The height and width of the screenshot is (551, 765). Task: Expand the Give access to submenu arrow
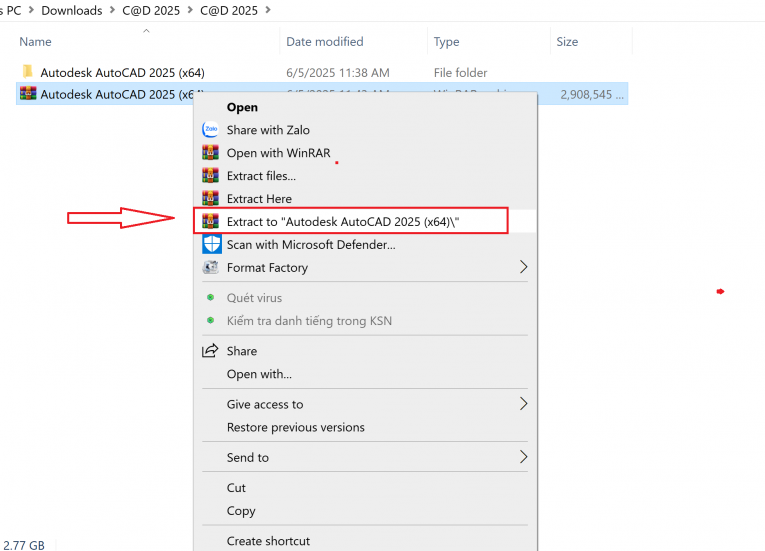(x=523, y=404)
